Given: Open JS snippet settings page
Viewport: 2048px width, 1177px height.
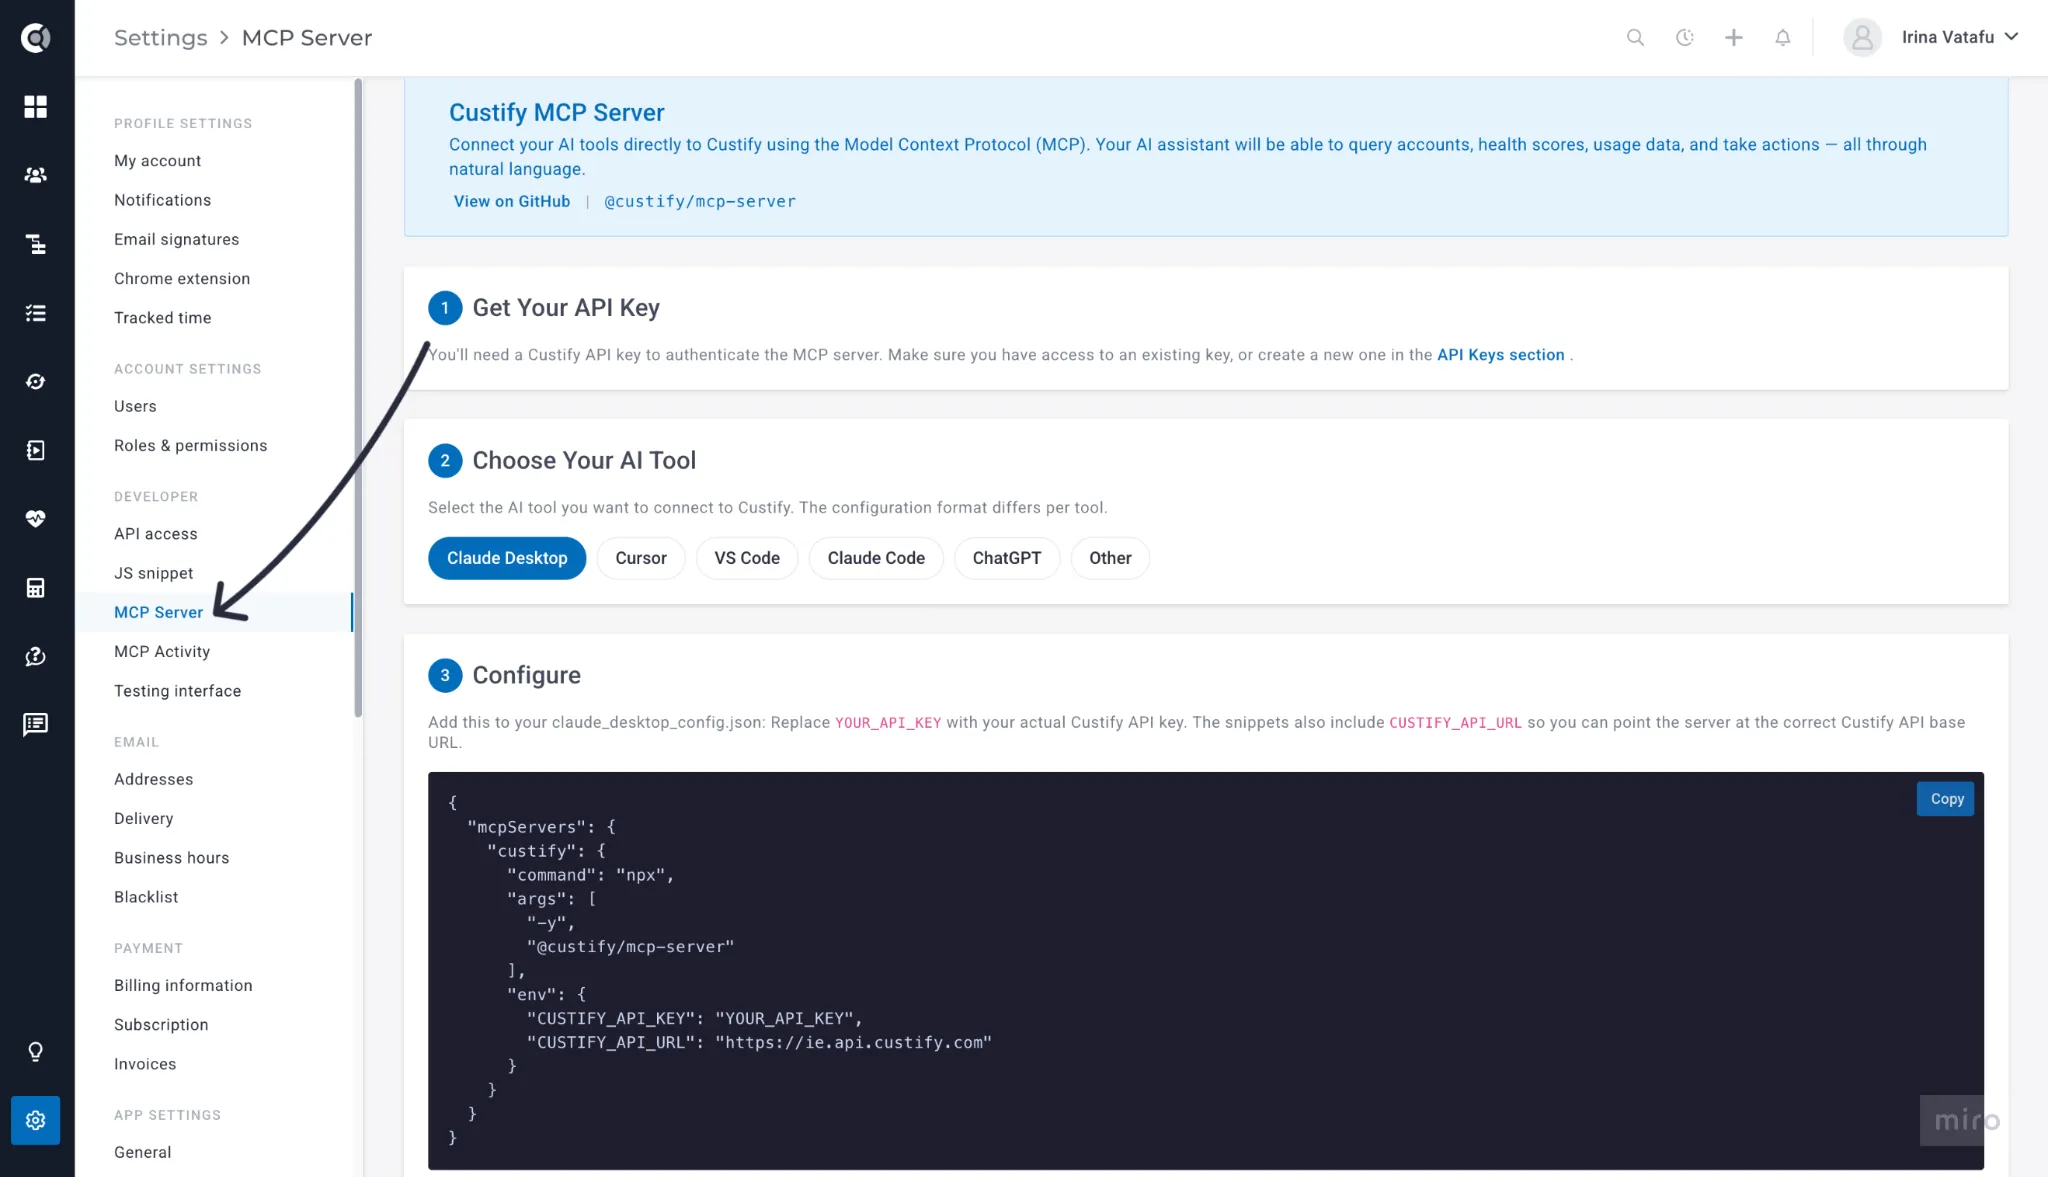Looking at the screenshot, I should click(x=154, y=573).
